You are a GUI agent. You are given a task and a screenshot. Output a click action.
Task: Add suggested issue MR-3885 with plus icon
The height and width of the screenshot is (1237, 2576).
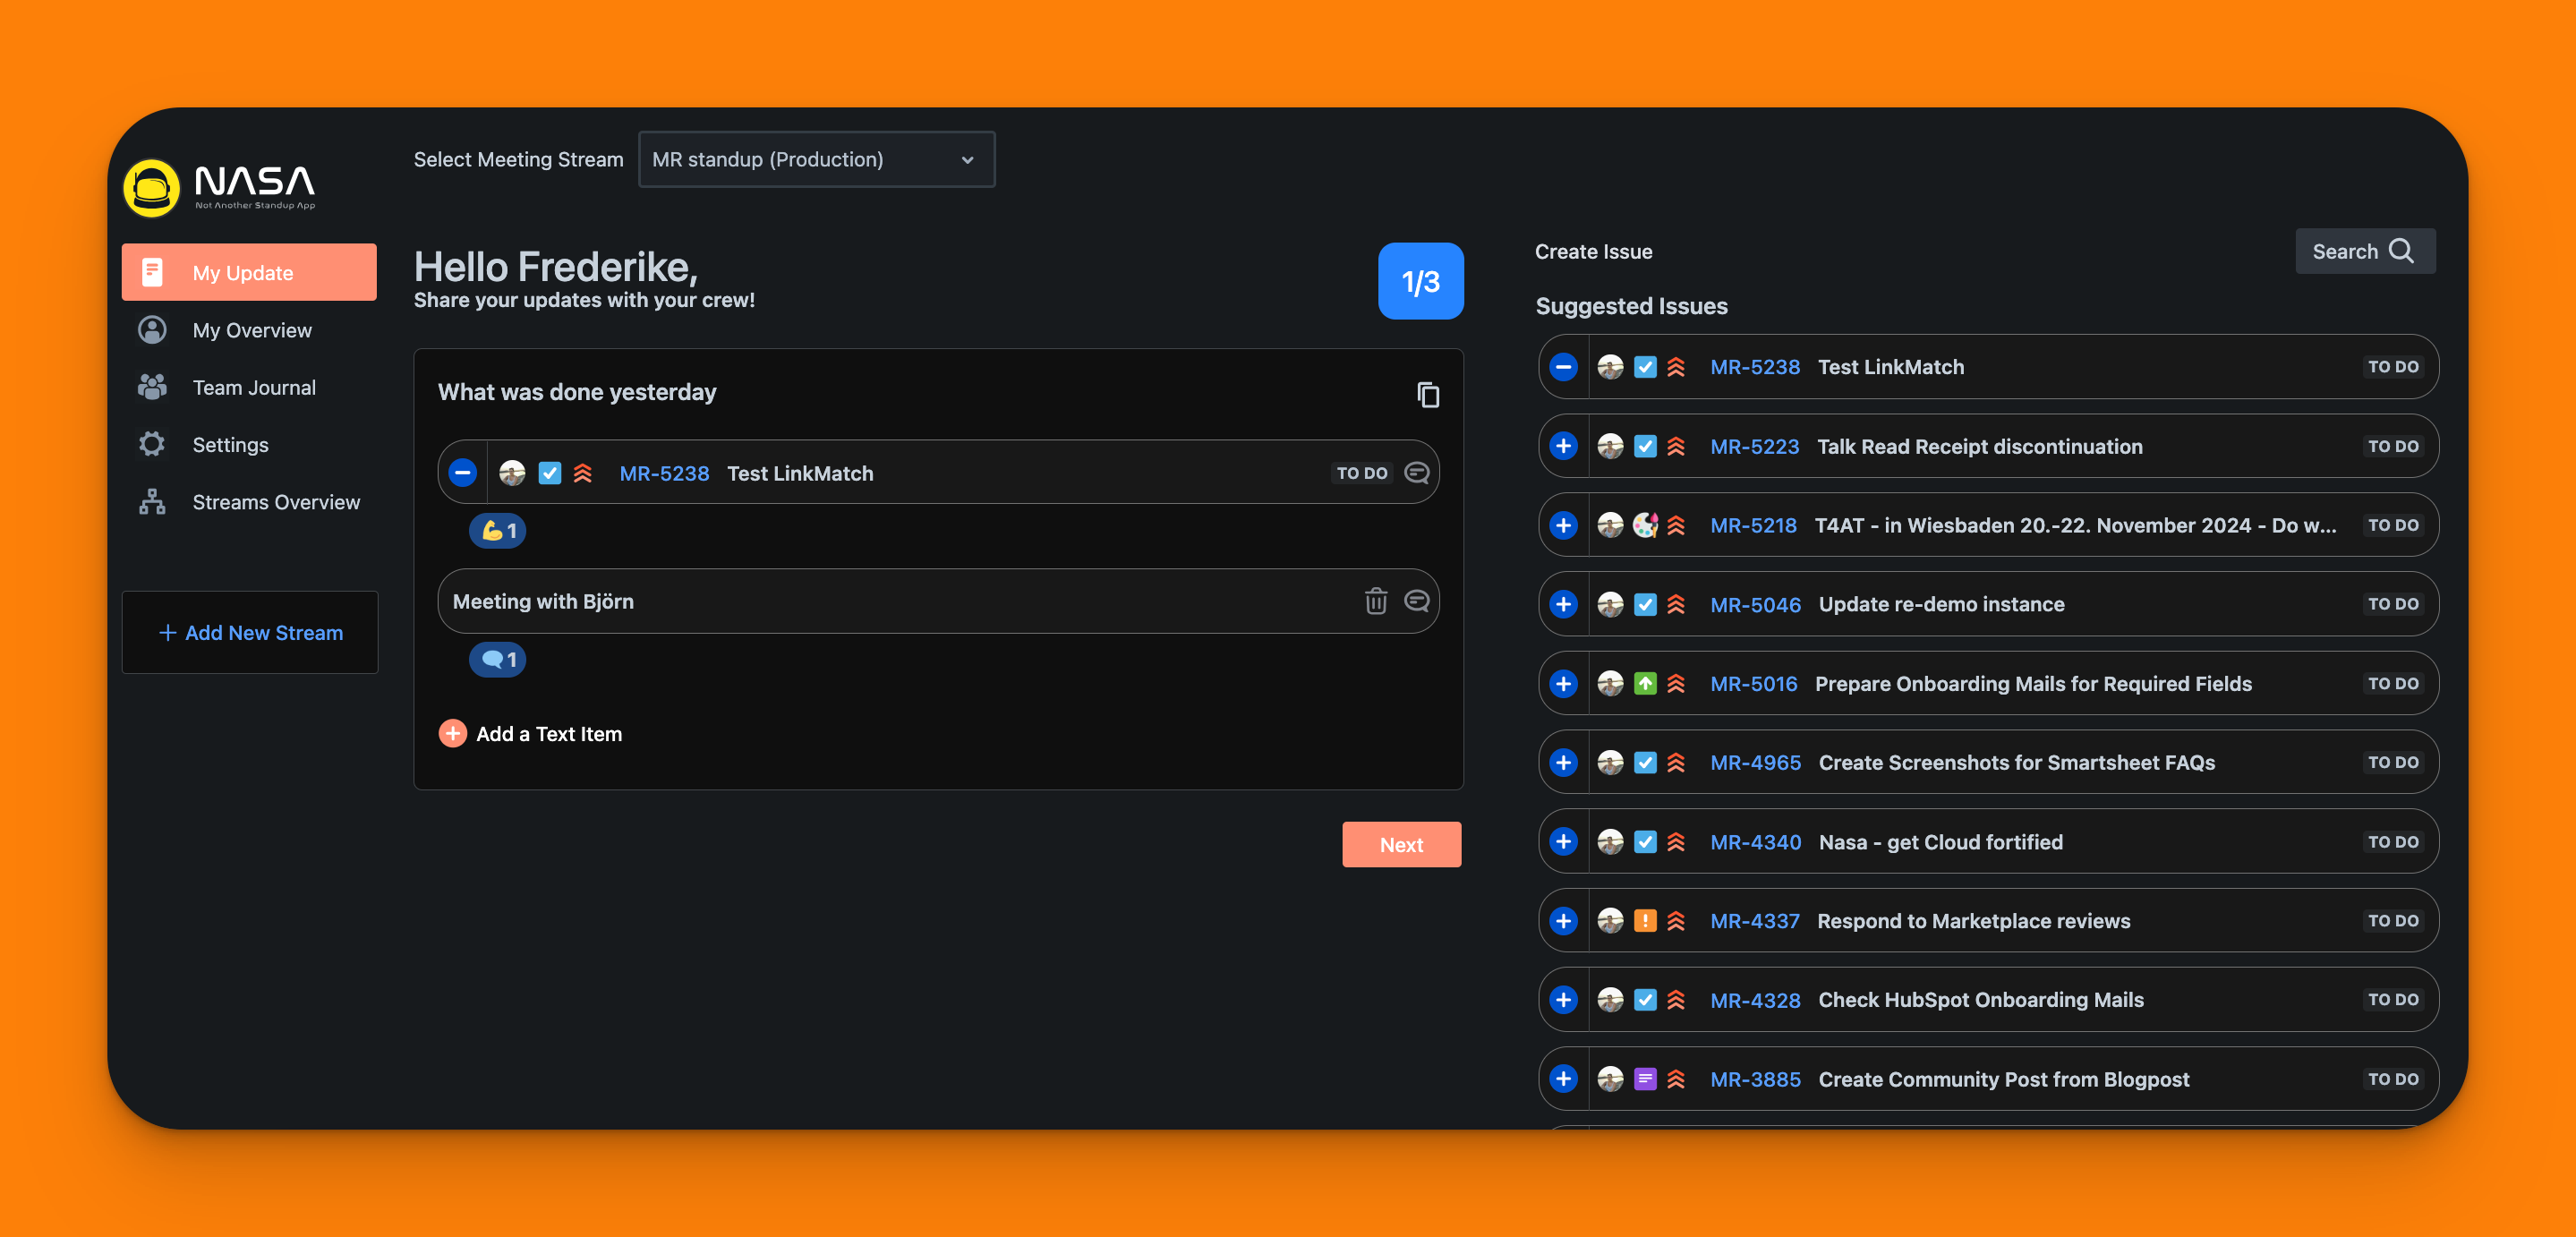[1563, 1079]
